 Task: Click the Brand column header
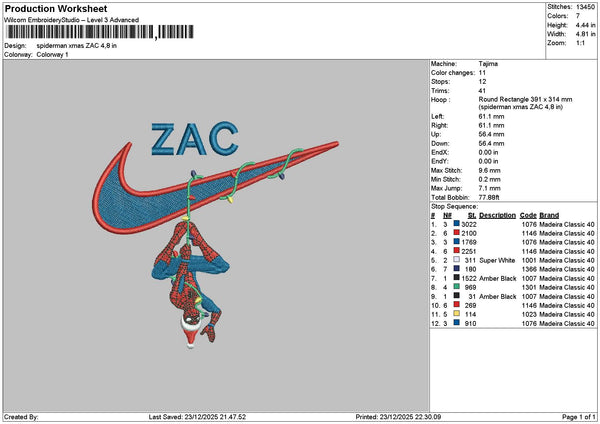click(x=549, y=215)
